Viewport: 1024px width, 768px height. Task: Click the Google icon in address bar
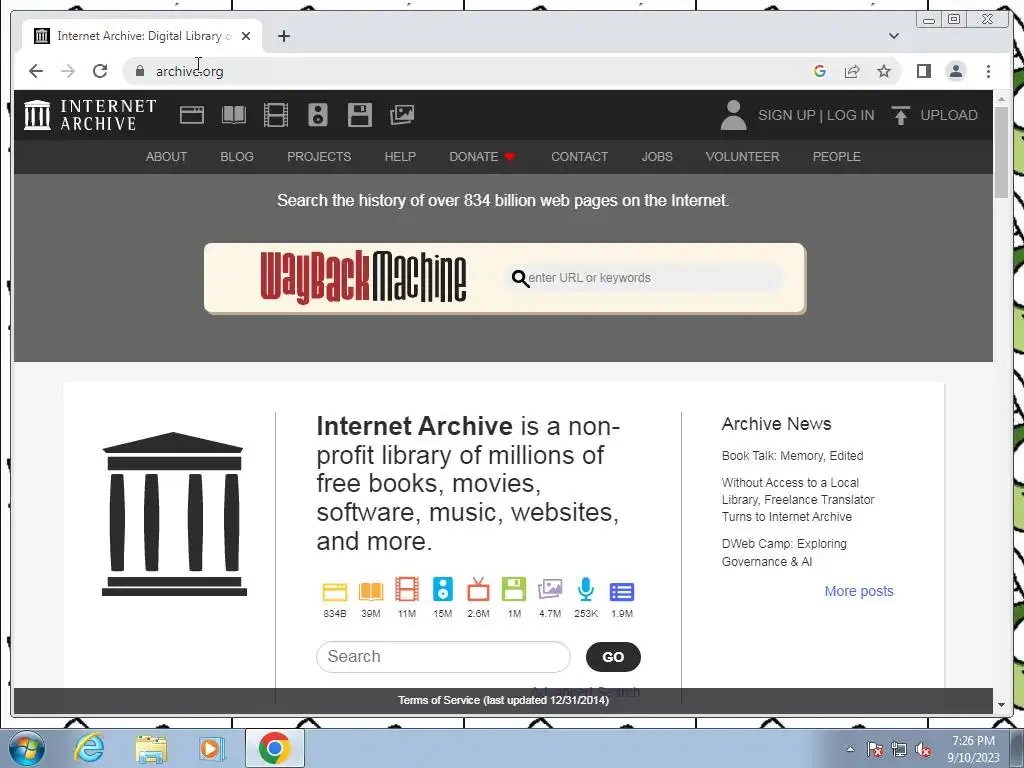click(x=820, y=71)
